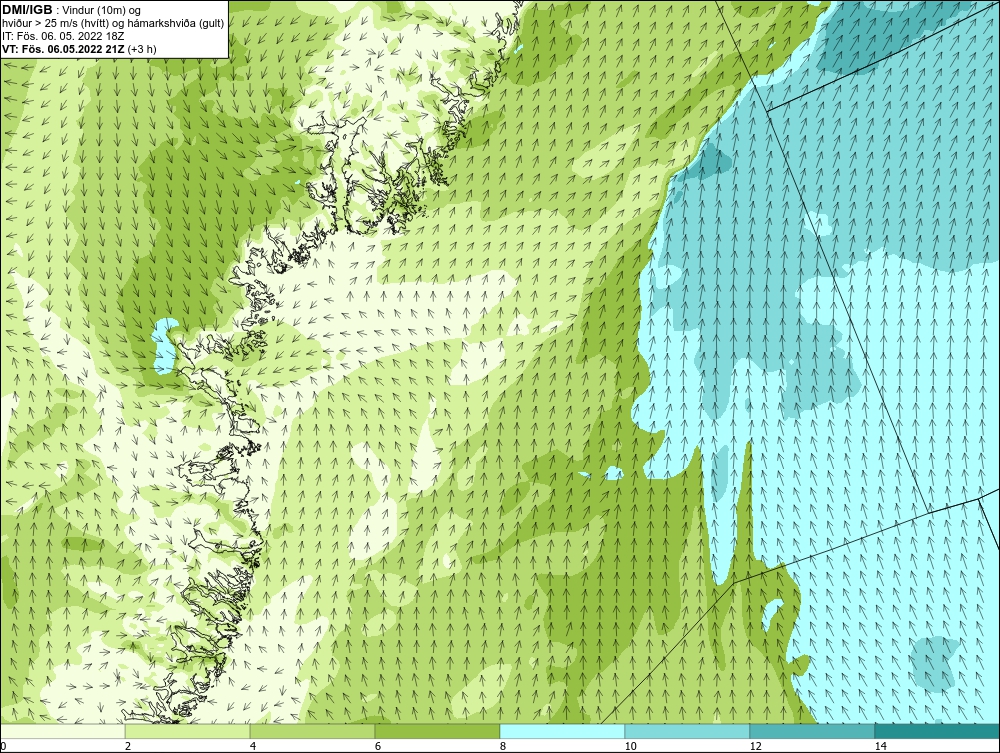The width and height of the screenshot is (1000, 753).
Task: Click the DMI/IGB title text
Action: [28, 10]
